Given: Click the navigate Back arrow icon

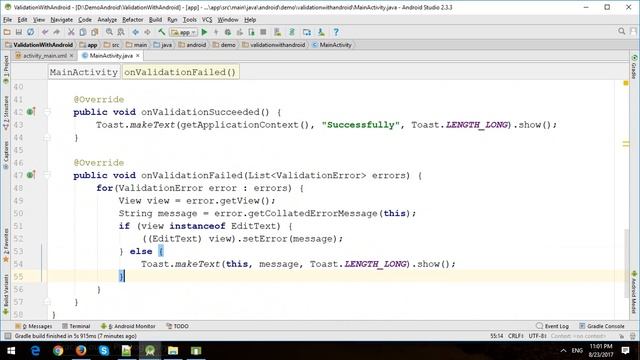Looking at the screenshot, I should [x=136, y=32].
